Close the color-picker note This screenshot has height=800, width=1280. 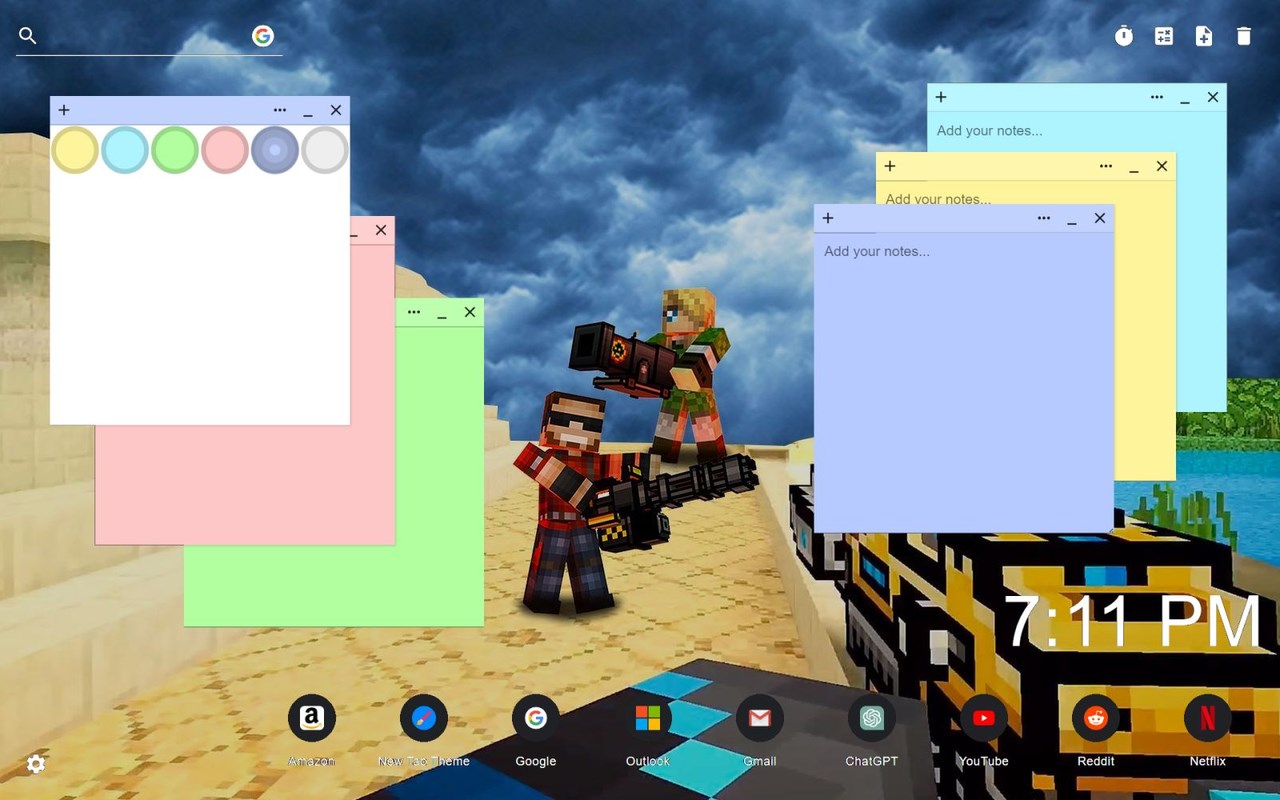[336, 110]
